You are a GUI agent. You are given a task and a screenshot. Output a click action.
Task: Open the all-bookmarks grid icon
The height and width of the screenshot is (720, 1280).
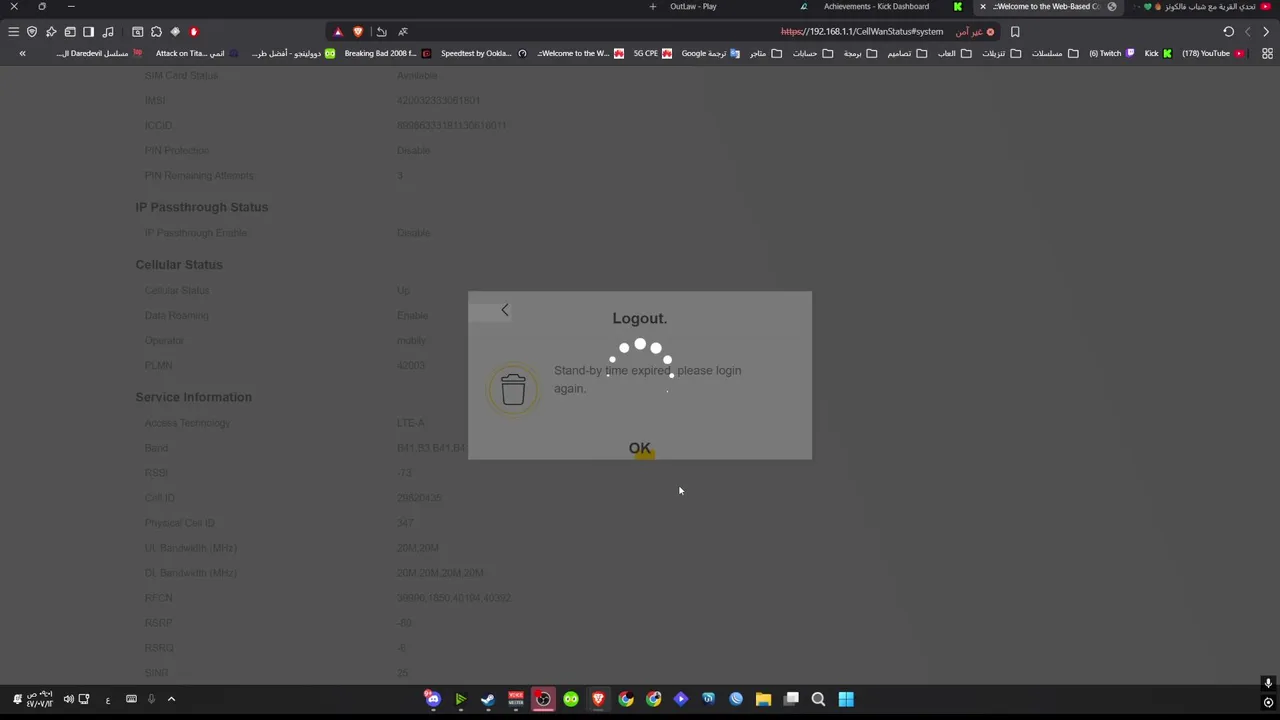click(x=1268, y=54)
